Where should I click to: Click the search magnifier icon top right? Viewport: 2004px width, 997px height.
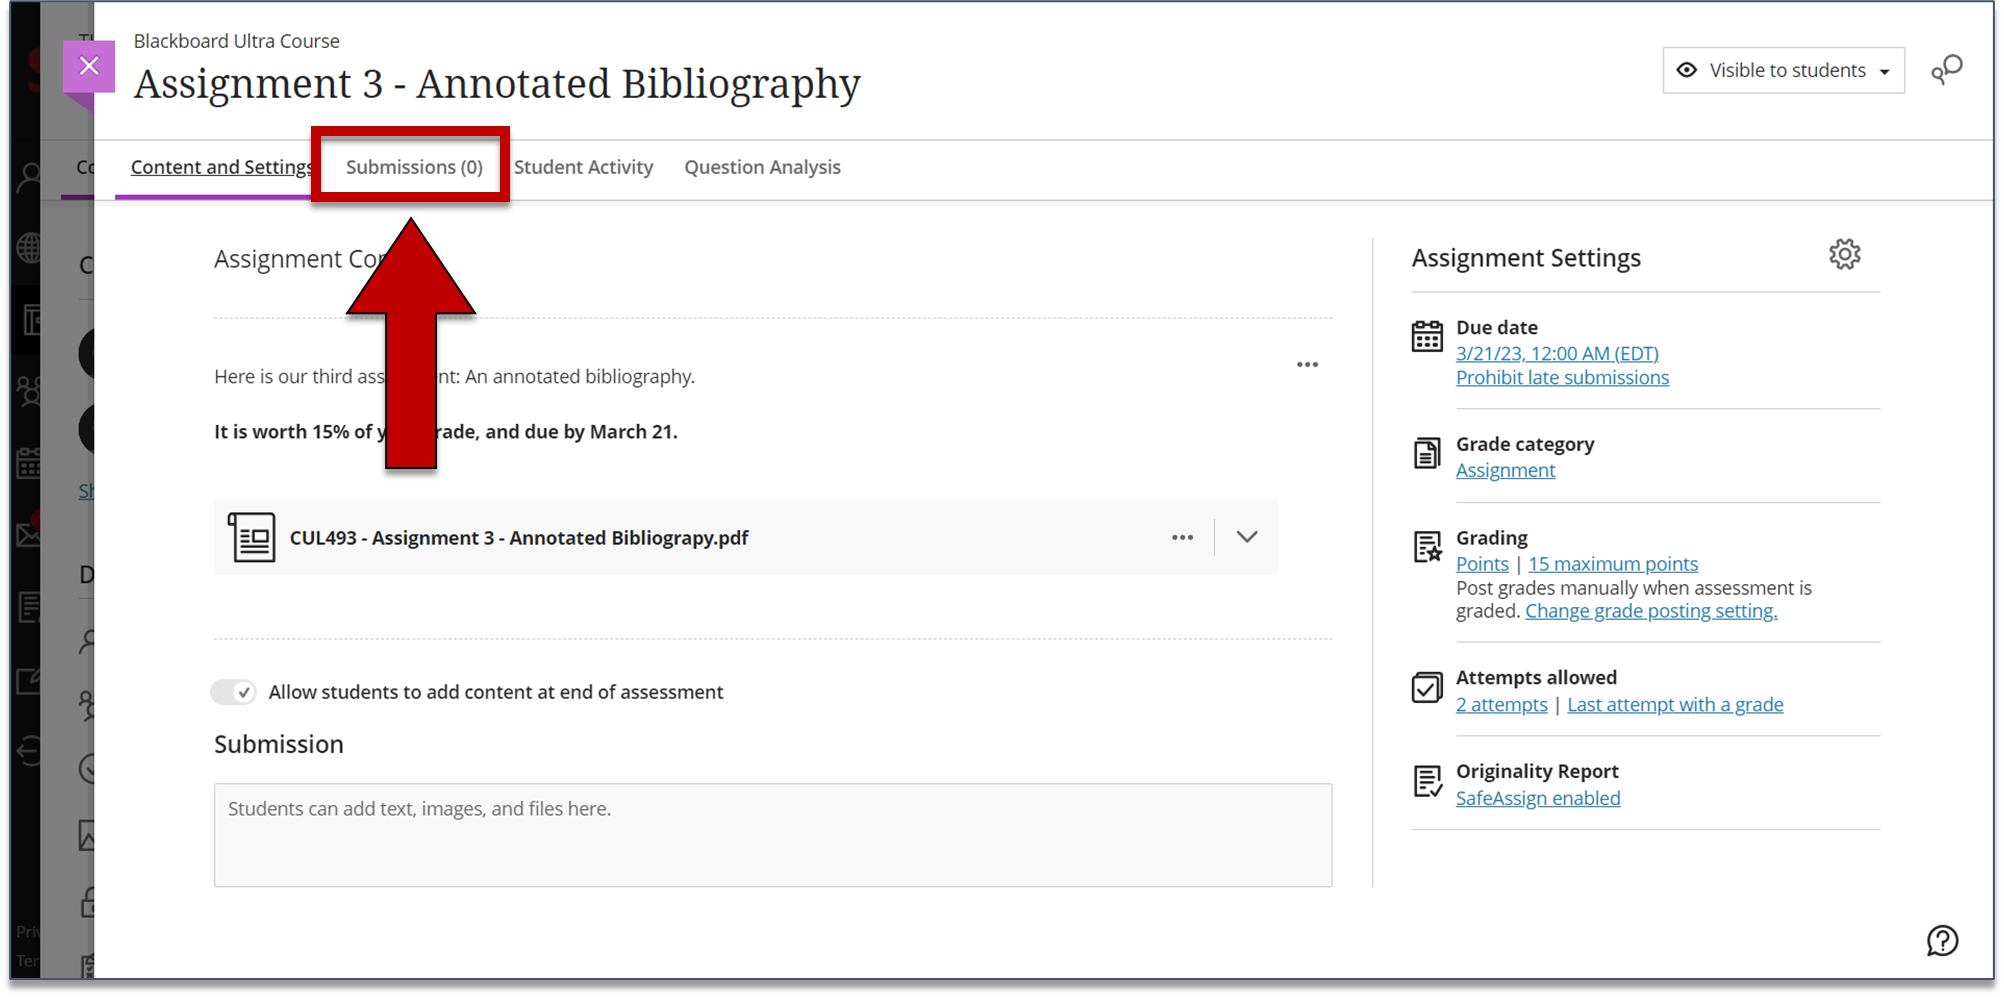(1947, 70)
